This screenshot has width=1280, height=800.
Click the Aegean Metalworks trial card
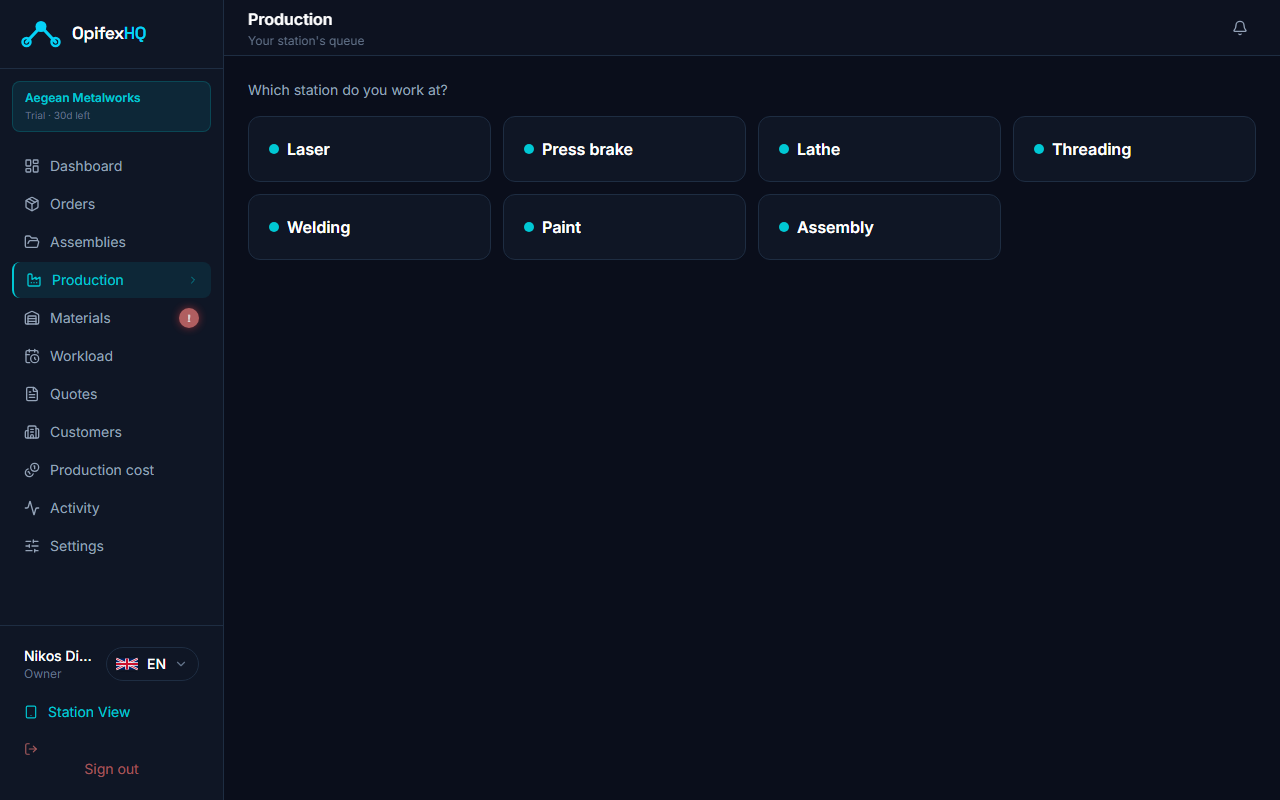point(111,106)
